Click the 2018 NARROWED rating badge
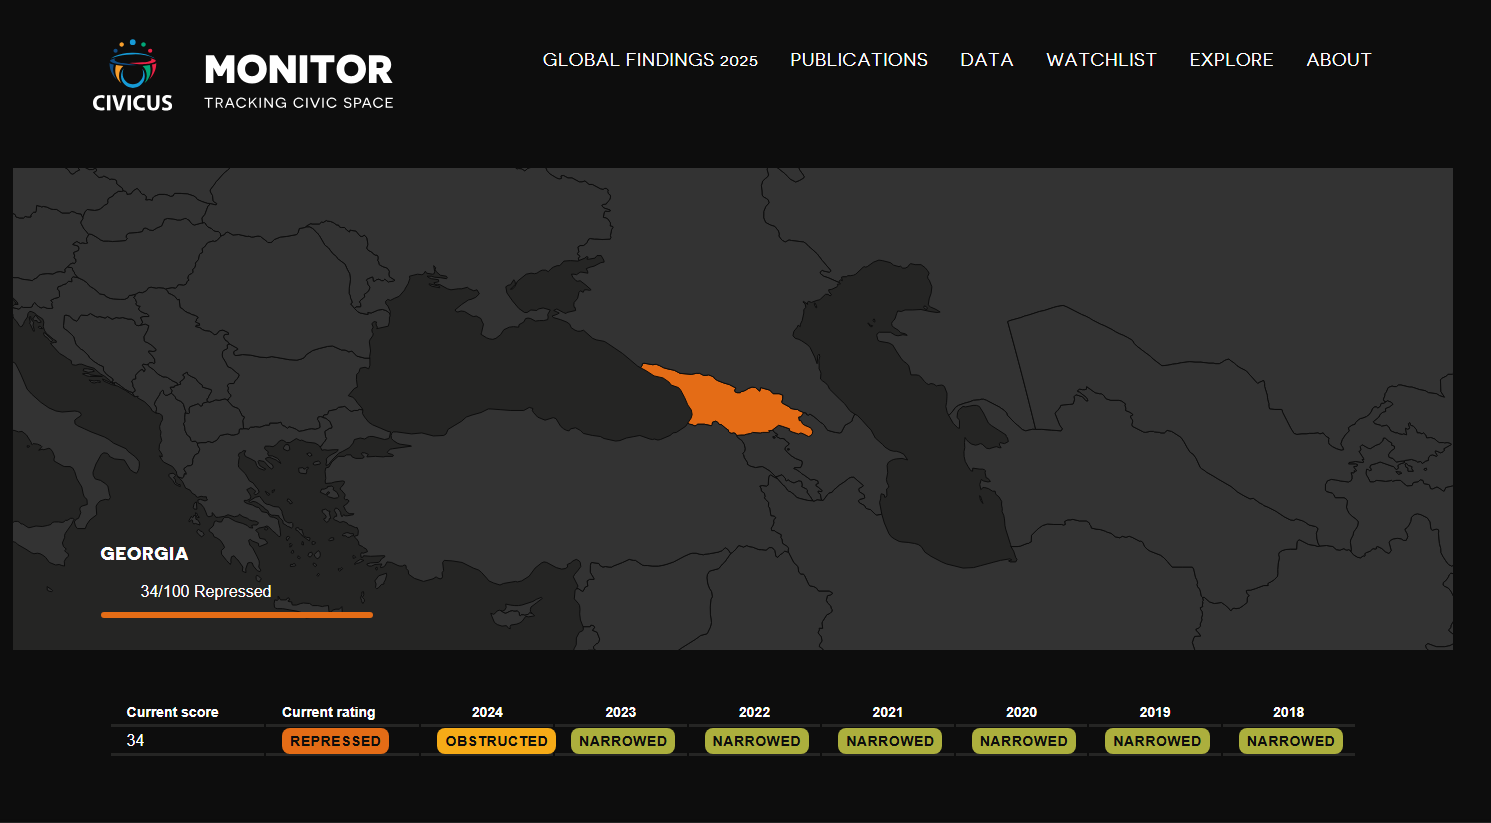Viewport: 1491px width, 823px height. click(1290, 741)
